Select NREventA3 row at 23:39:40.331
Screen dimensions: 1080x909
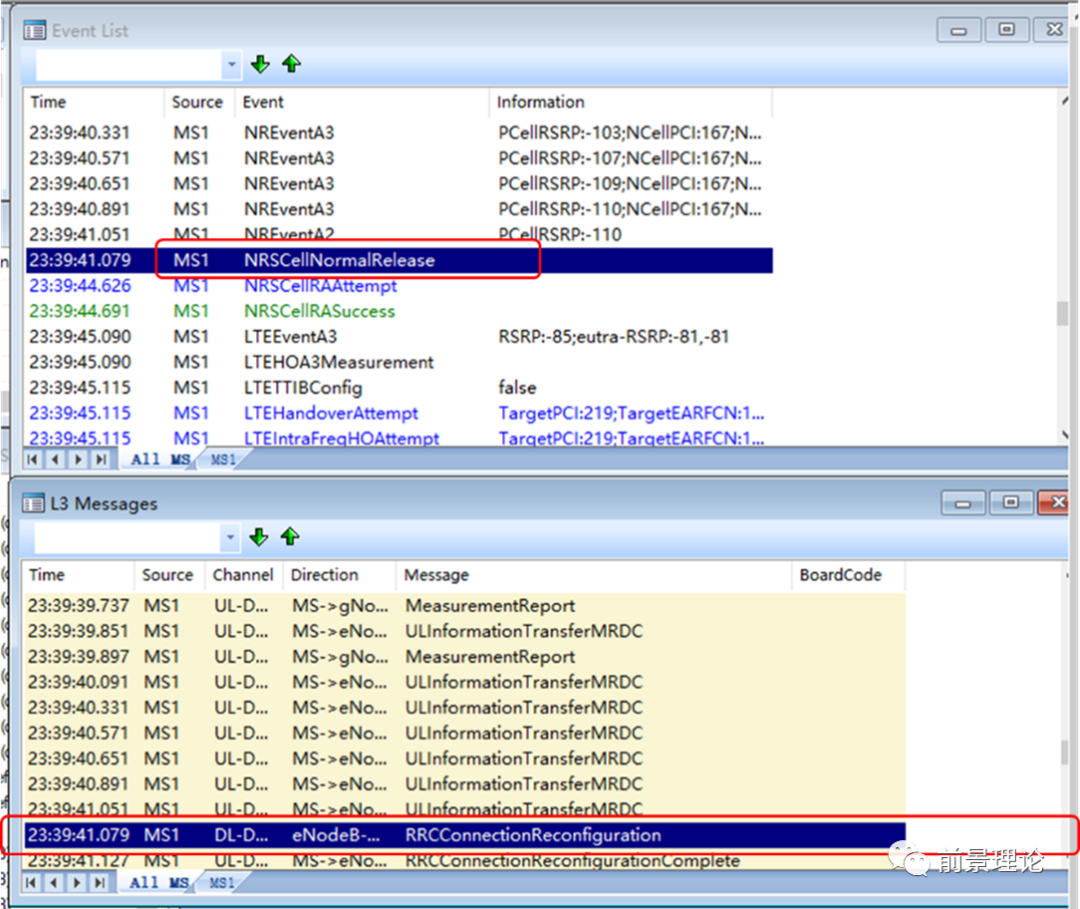[x=399, y=133]
